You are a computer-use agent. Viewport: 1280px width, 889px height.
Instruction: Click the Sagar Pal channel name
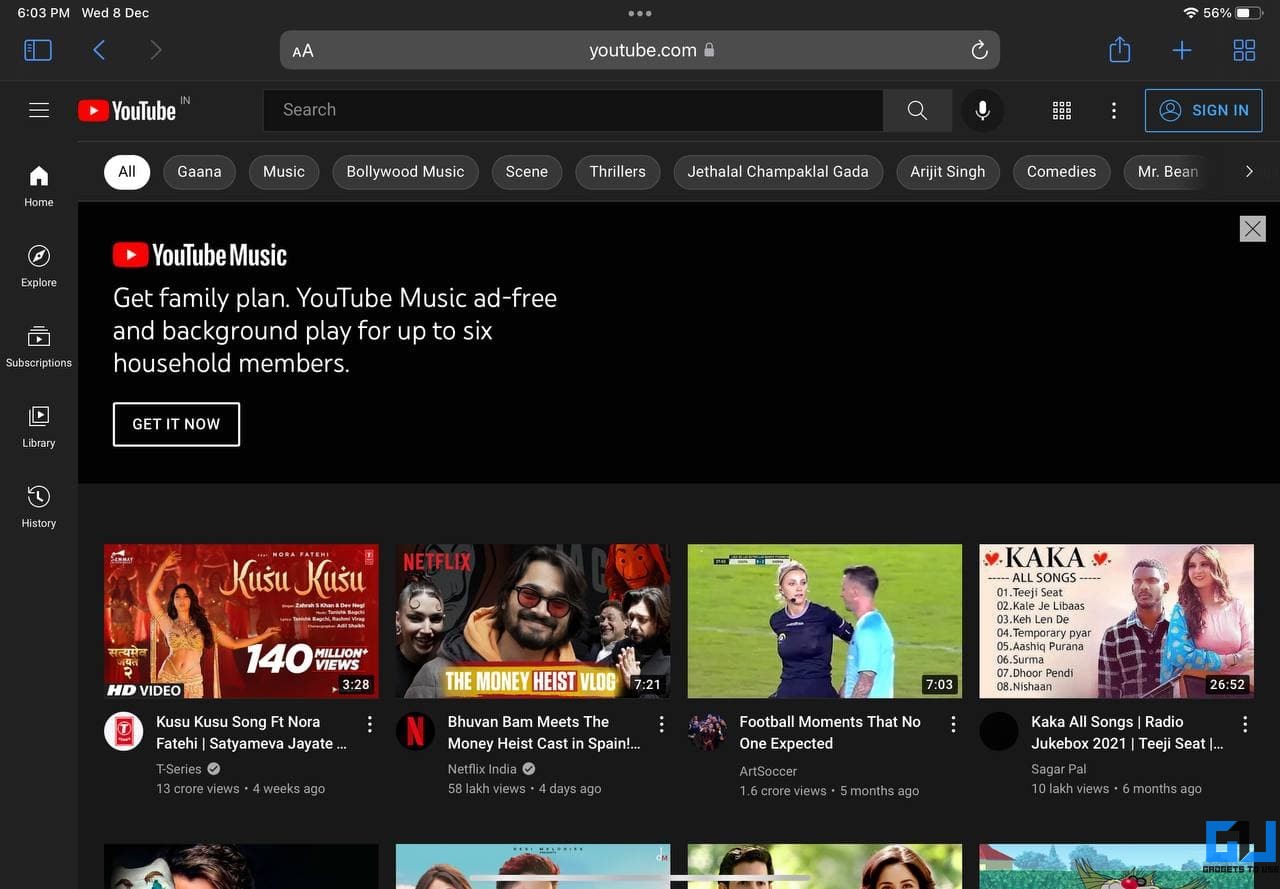coord(1059,769)
